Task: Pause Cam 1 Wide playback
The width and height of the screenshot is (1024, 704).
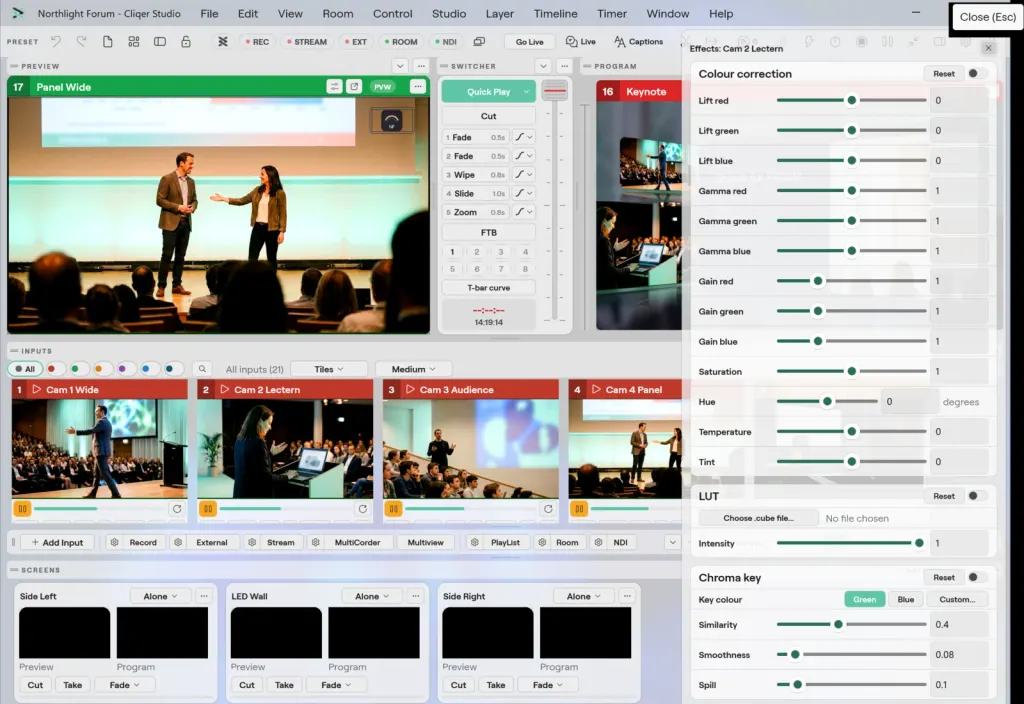Action: (x=22, y=509)
